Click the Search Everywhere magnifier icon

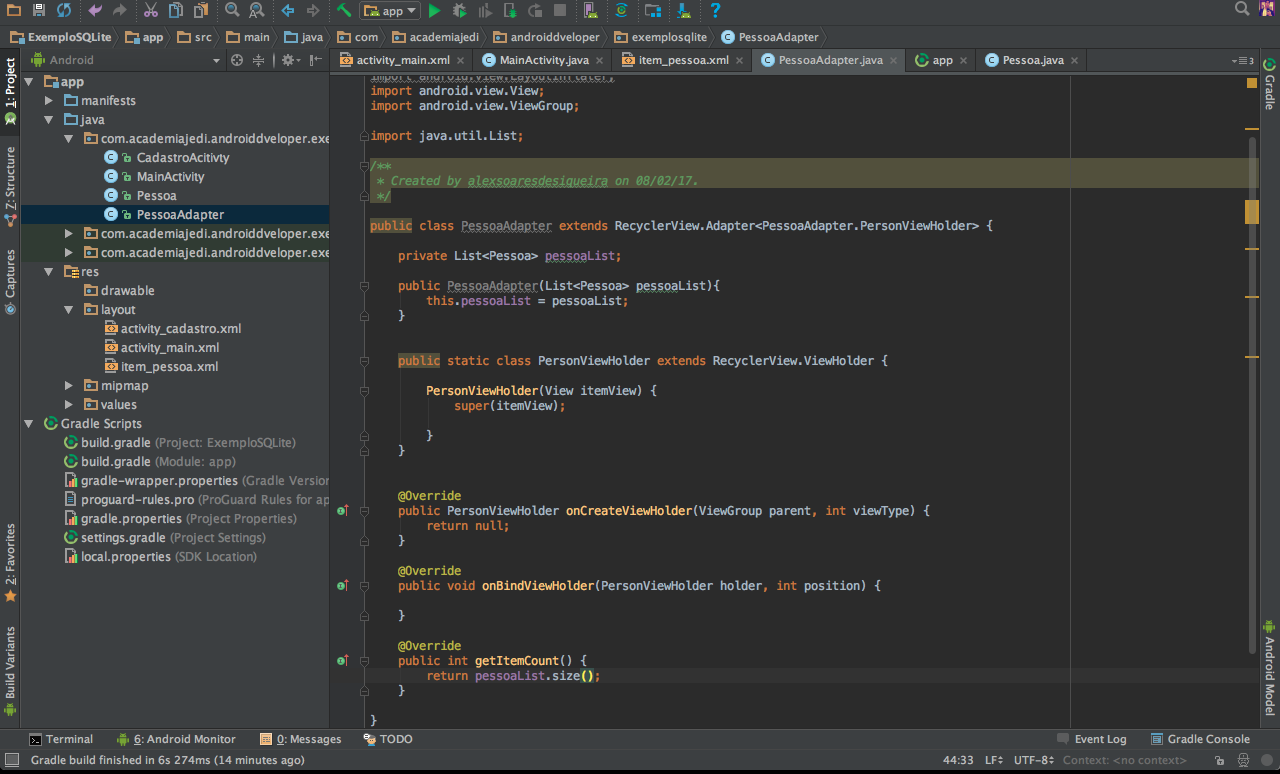click(x=1242, y=9)
